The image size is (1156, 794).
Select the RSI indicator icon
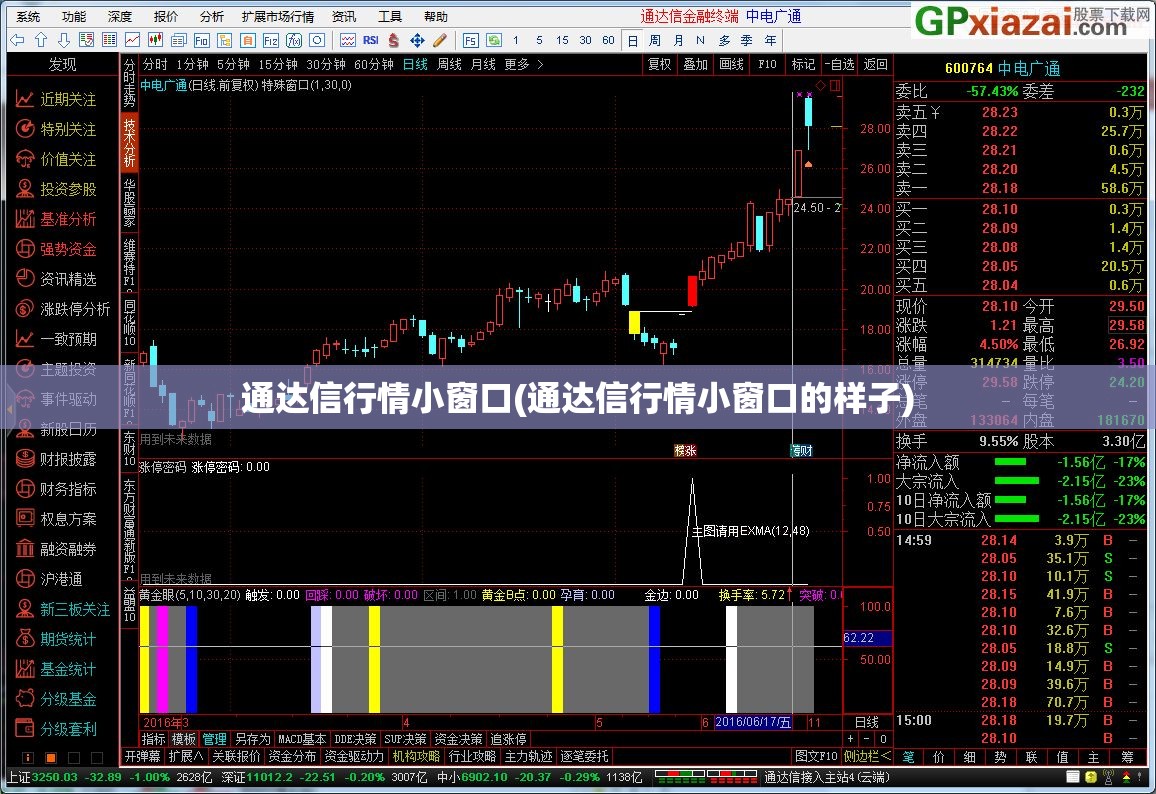point(370,40)
